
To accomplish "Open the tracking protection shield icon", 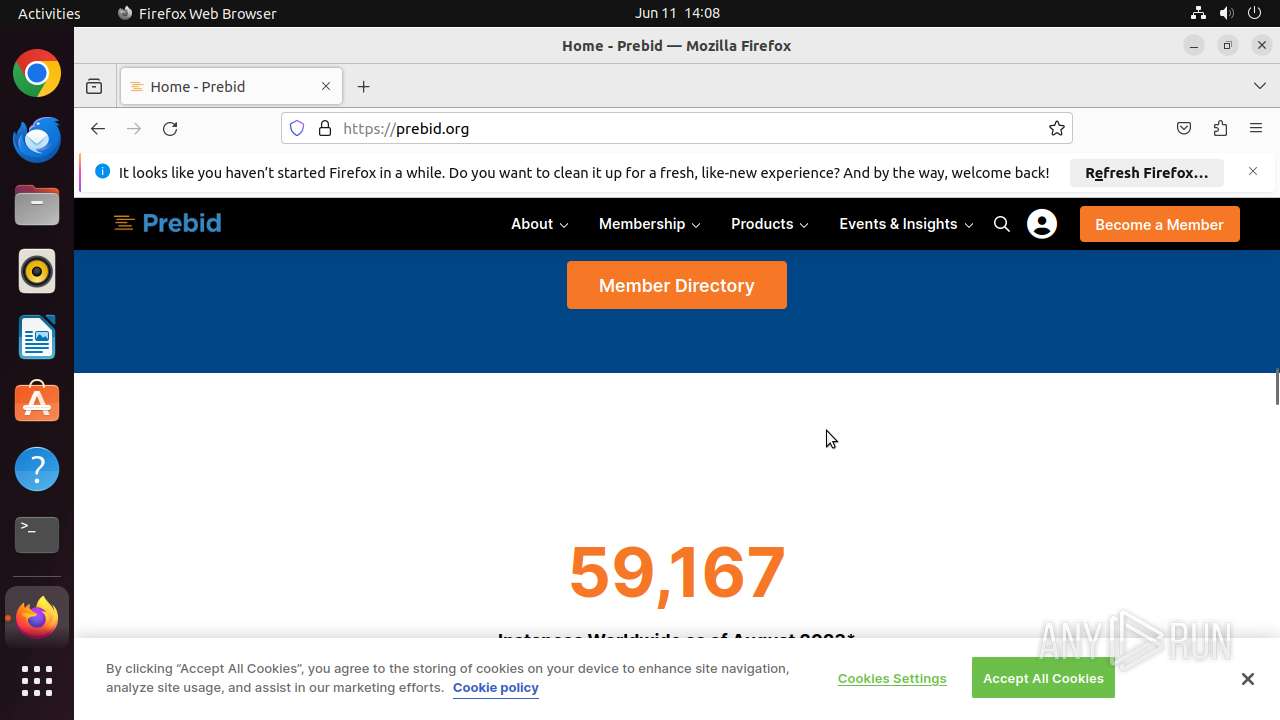I will [297, 128].
